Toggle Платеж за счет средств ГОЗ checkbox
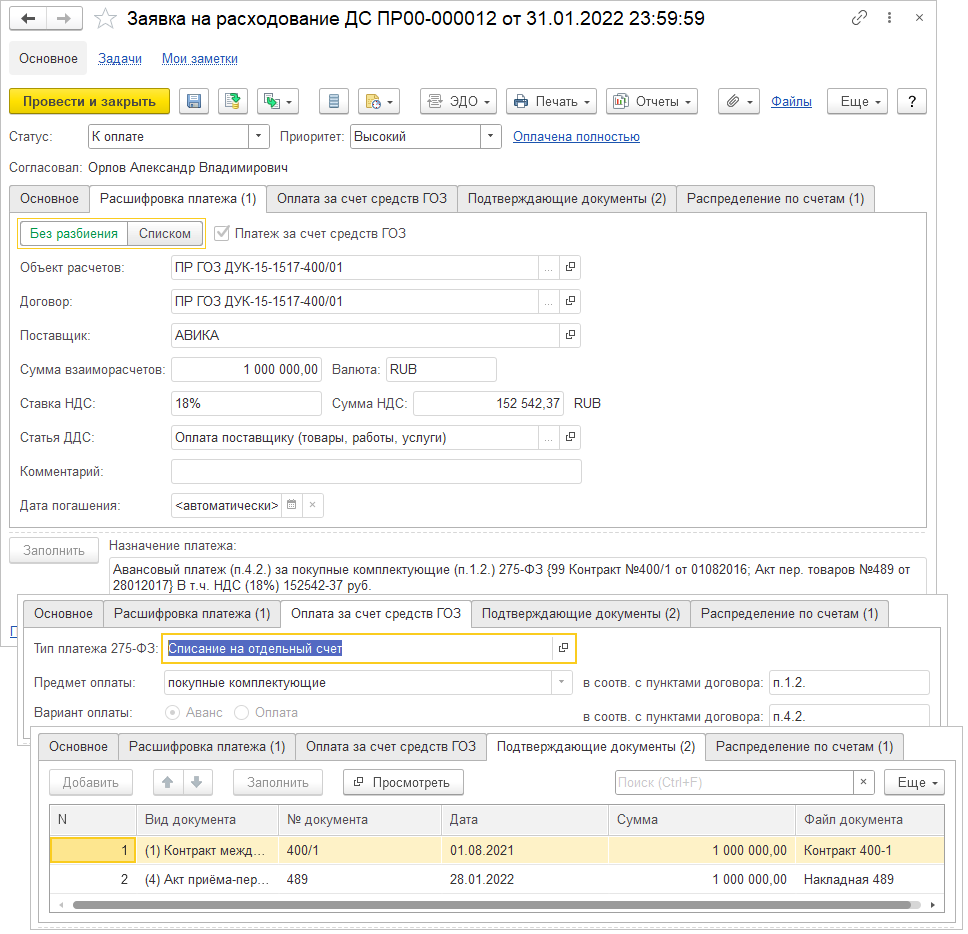Image resolution: width=968 pixels, height=934 pixels. pos(221,233)
